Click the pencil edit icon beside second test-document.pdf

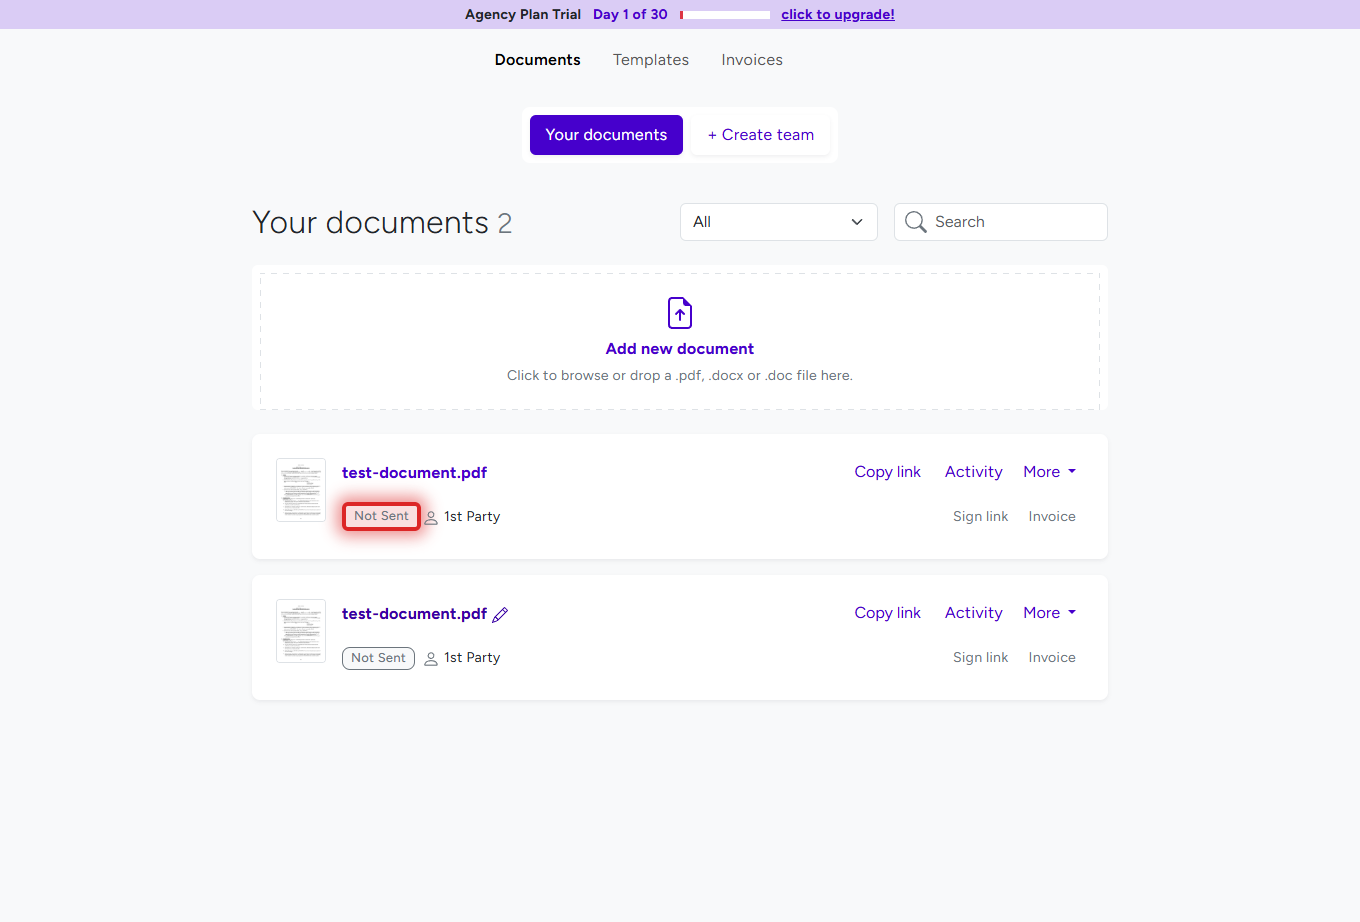click(x=500, y=614)
